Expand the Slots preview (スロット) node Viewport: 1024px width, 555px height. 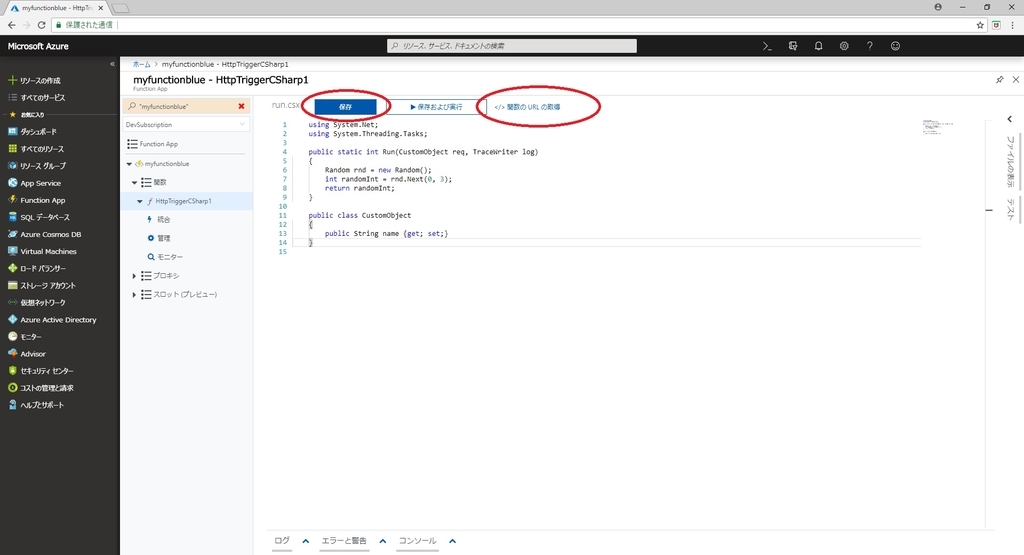click(x=134, y=295)
